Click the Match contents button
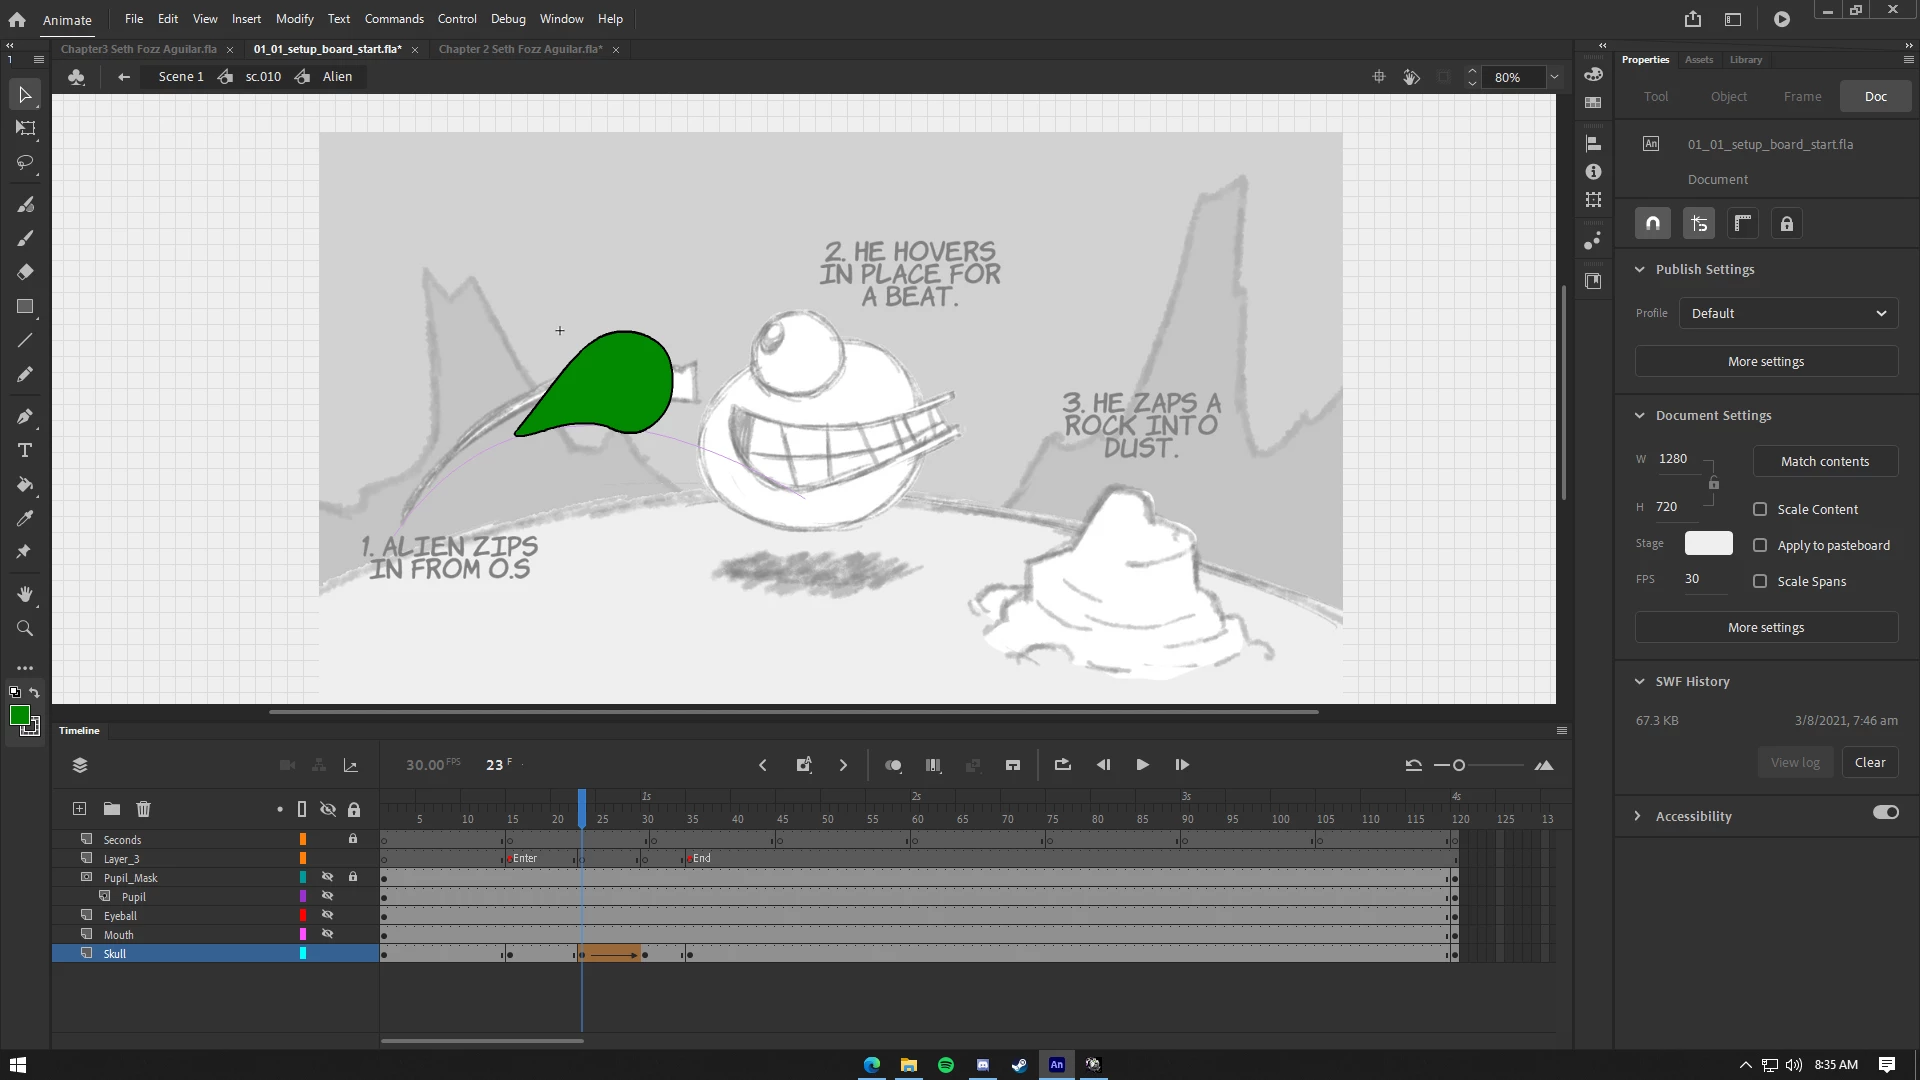Image resolution: width=1920 pixels, height=1080 pixels. (x=1824, y=461)
